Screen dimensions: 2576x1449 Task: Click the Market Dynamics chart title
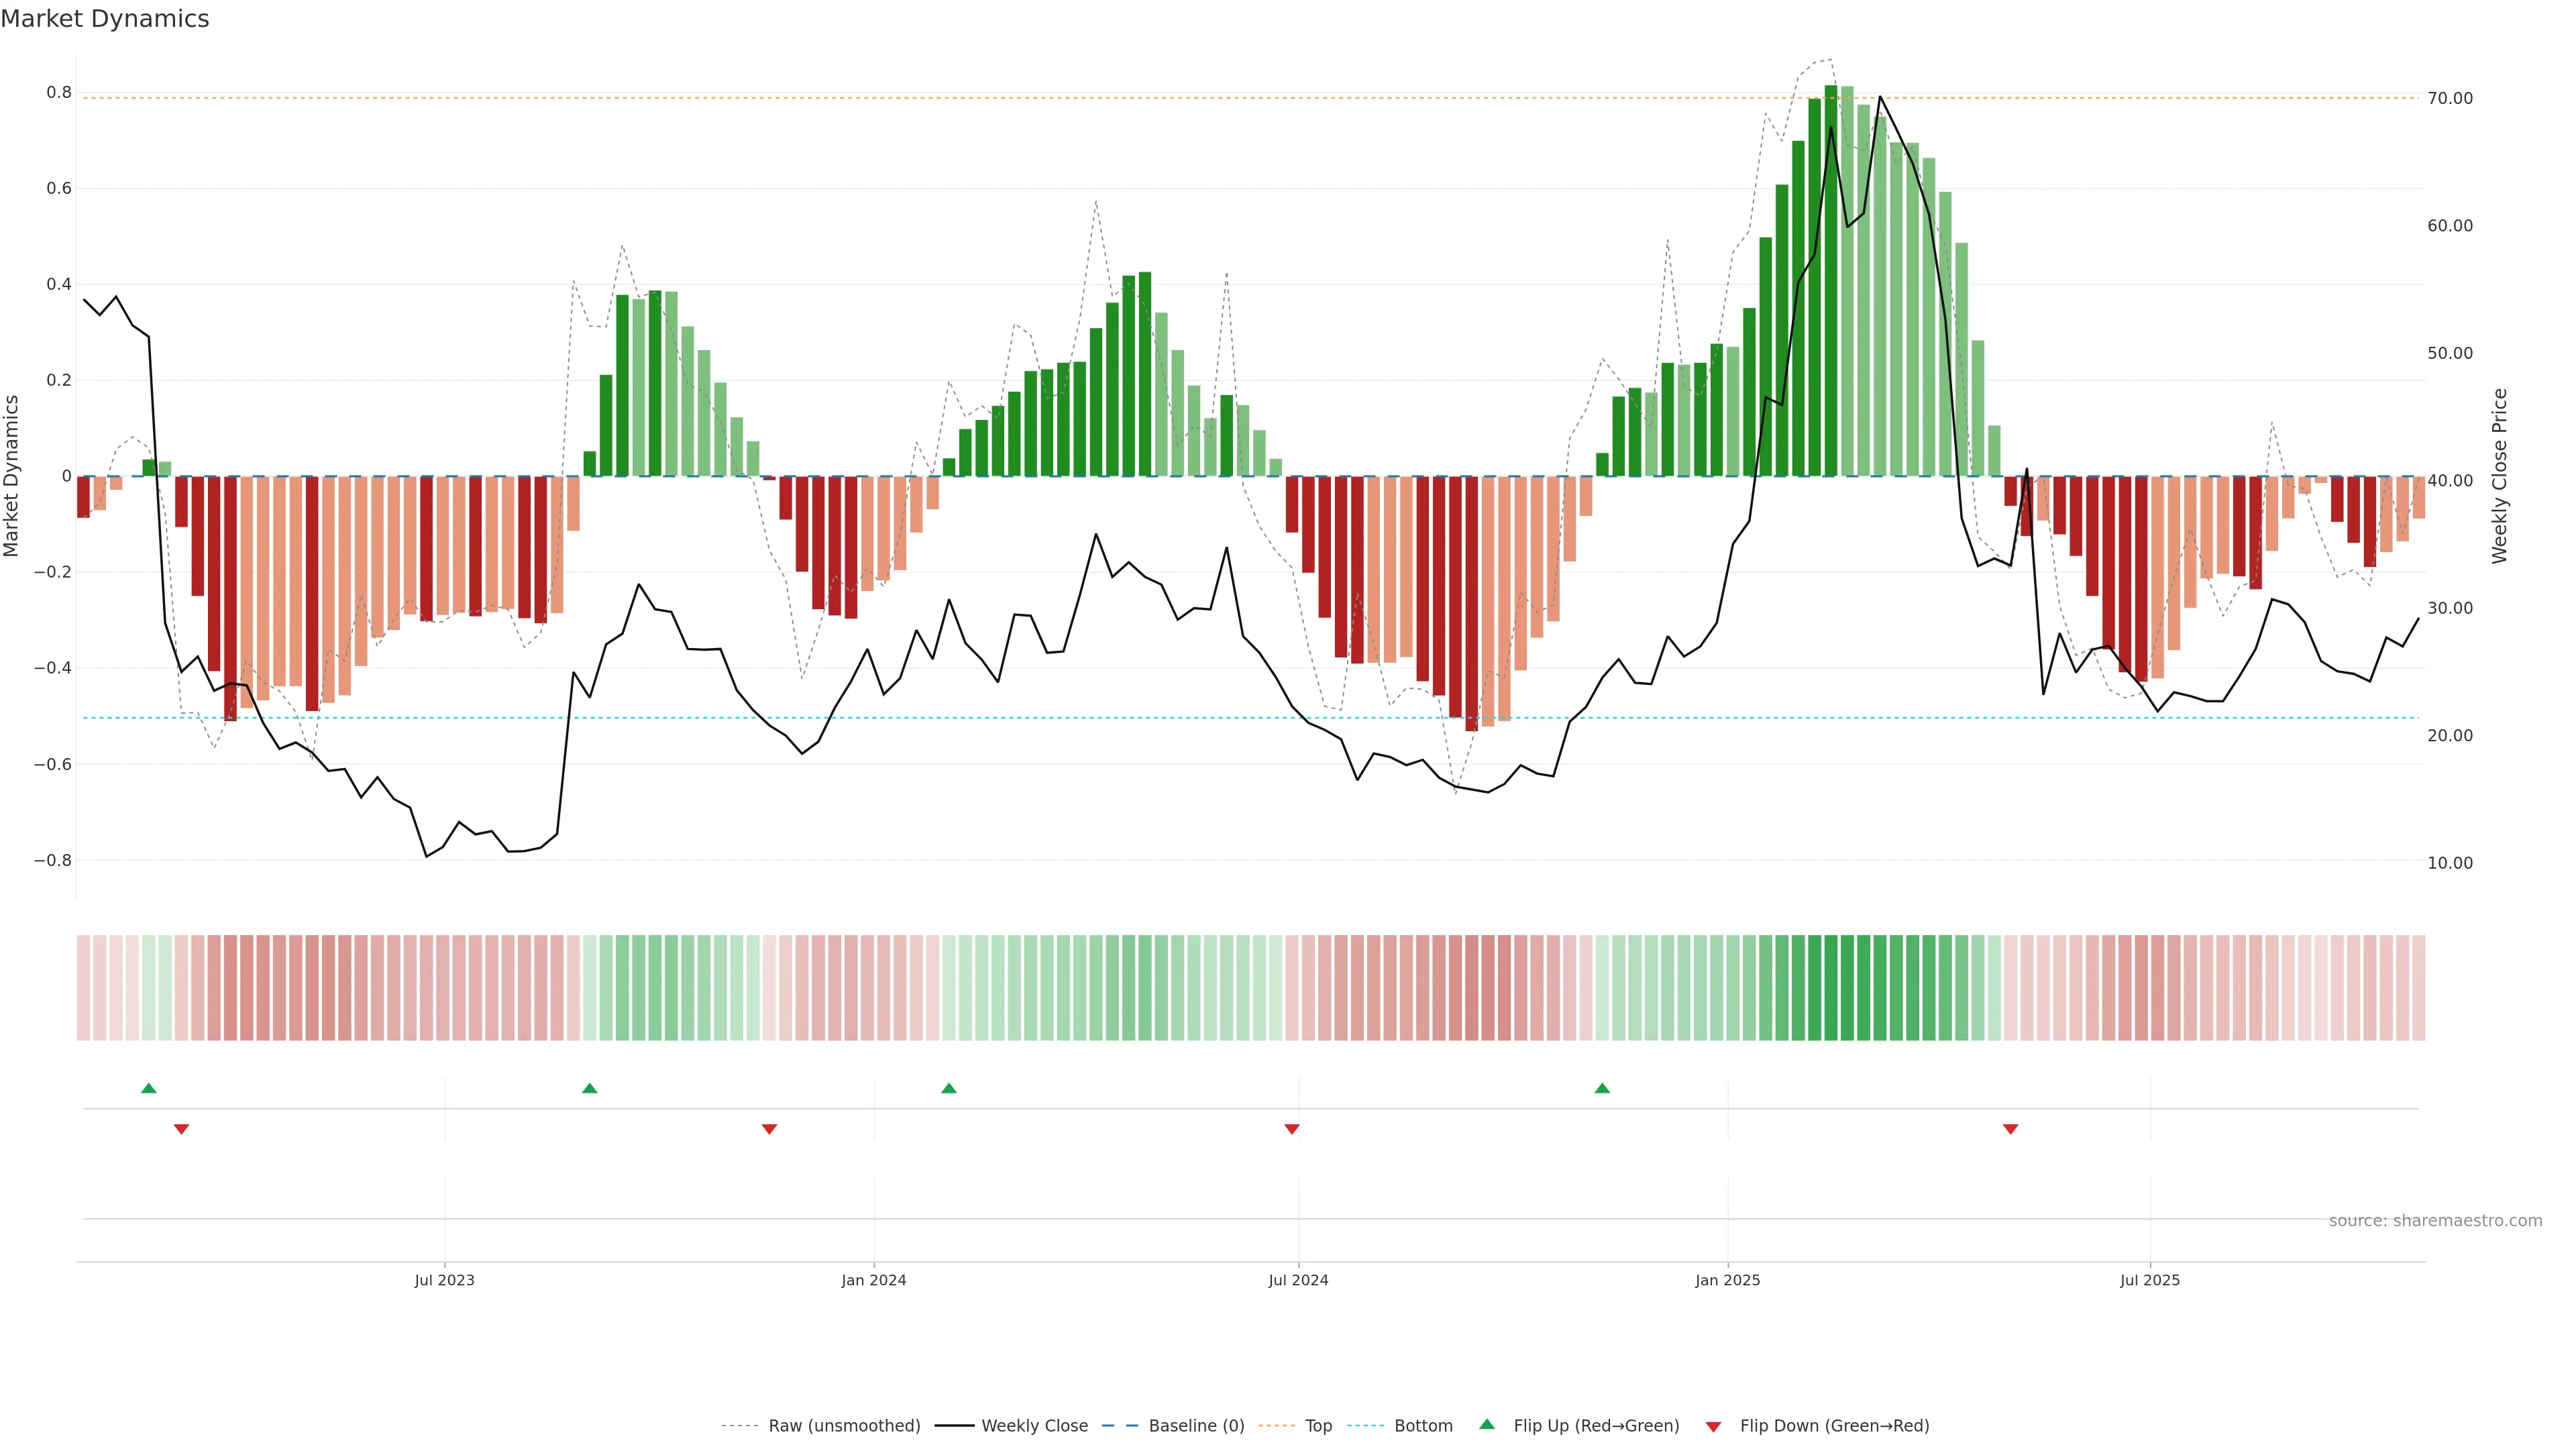click(x=105, y=19)
